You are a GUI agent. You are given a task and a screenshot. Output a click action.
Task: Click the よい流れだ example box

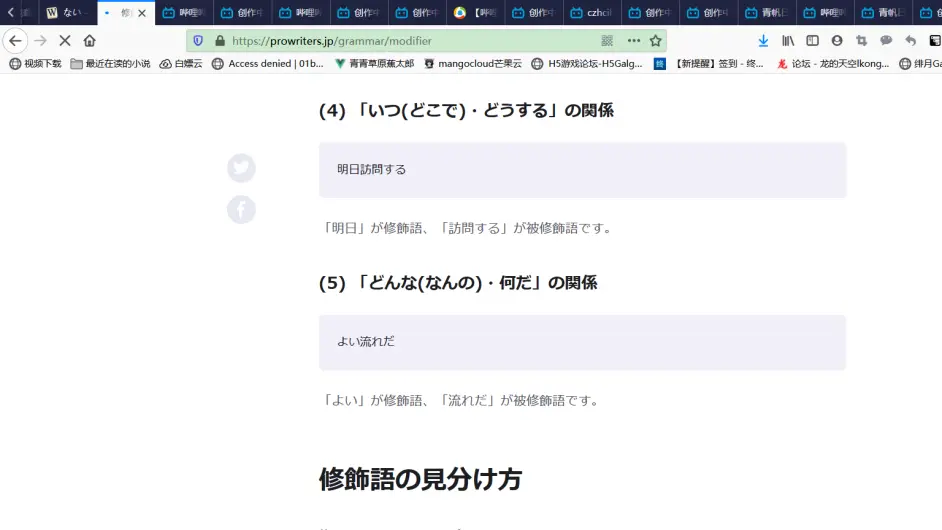[x=583, y=343]
